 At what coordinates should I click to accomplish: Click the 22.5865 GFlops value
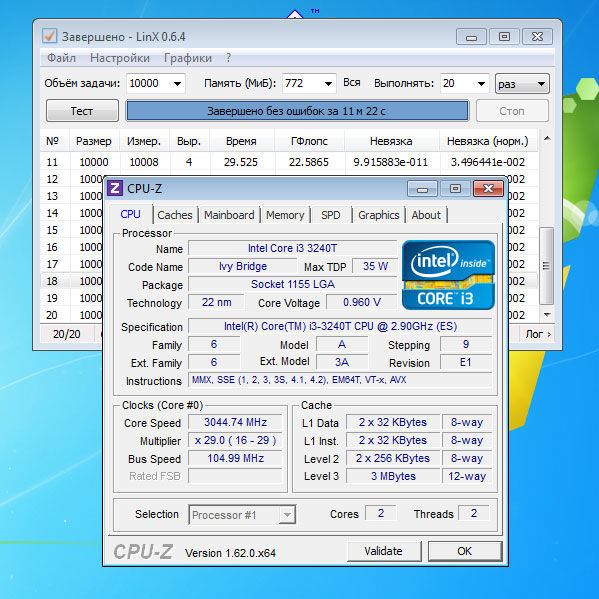point(309,162)
